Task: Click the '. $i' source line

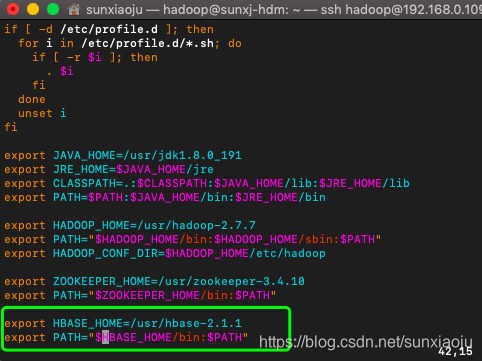Action: coord(60,71)
